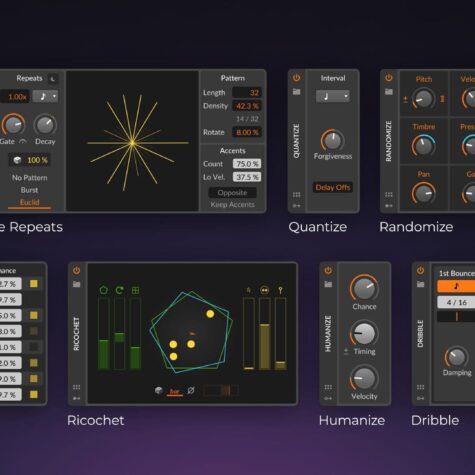This screenshot has height=475, width=475.
Task: Click the 14 / 32 readout under Density
Action: [x=247, y=119]
